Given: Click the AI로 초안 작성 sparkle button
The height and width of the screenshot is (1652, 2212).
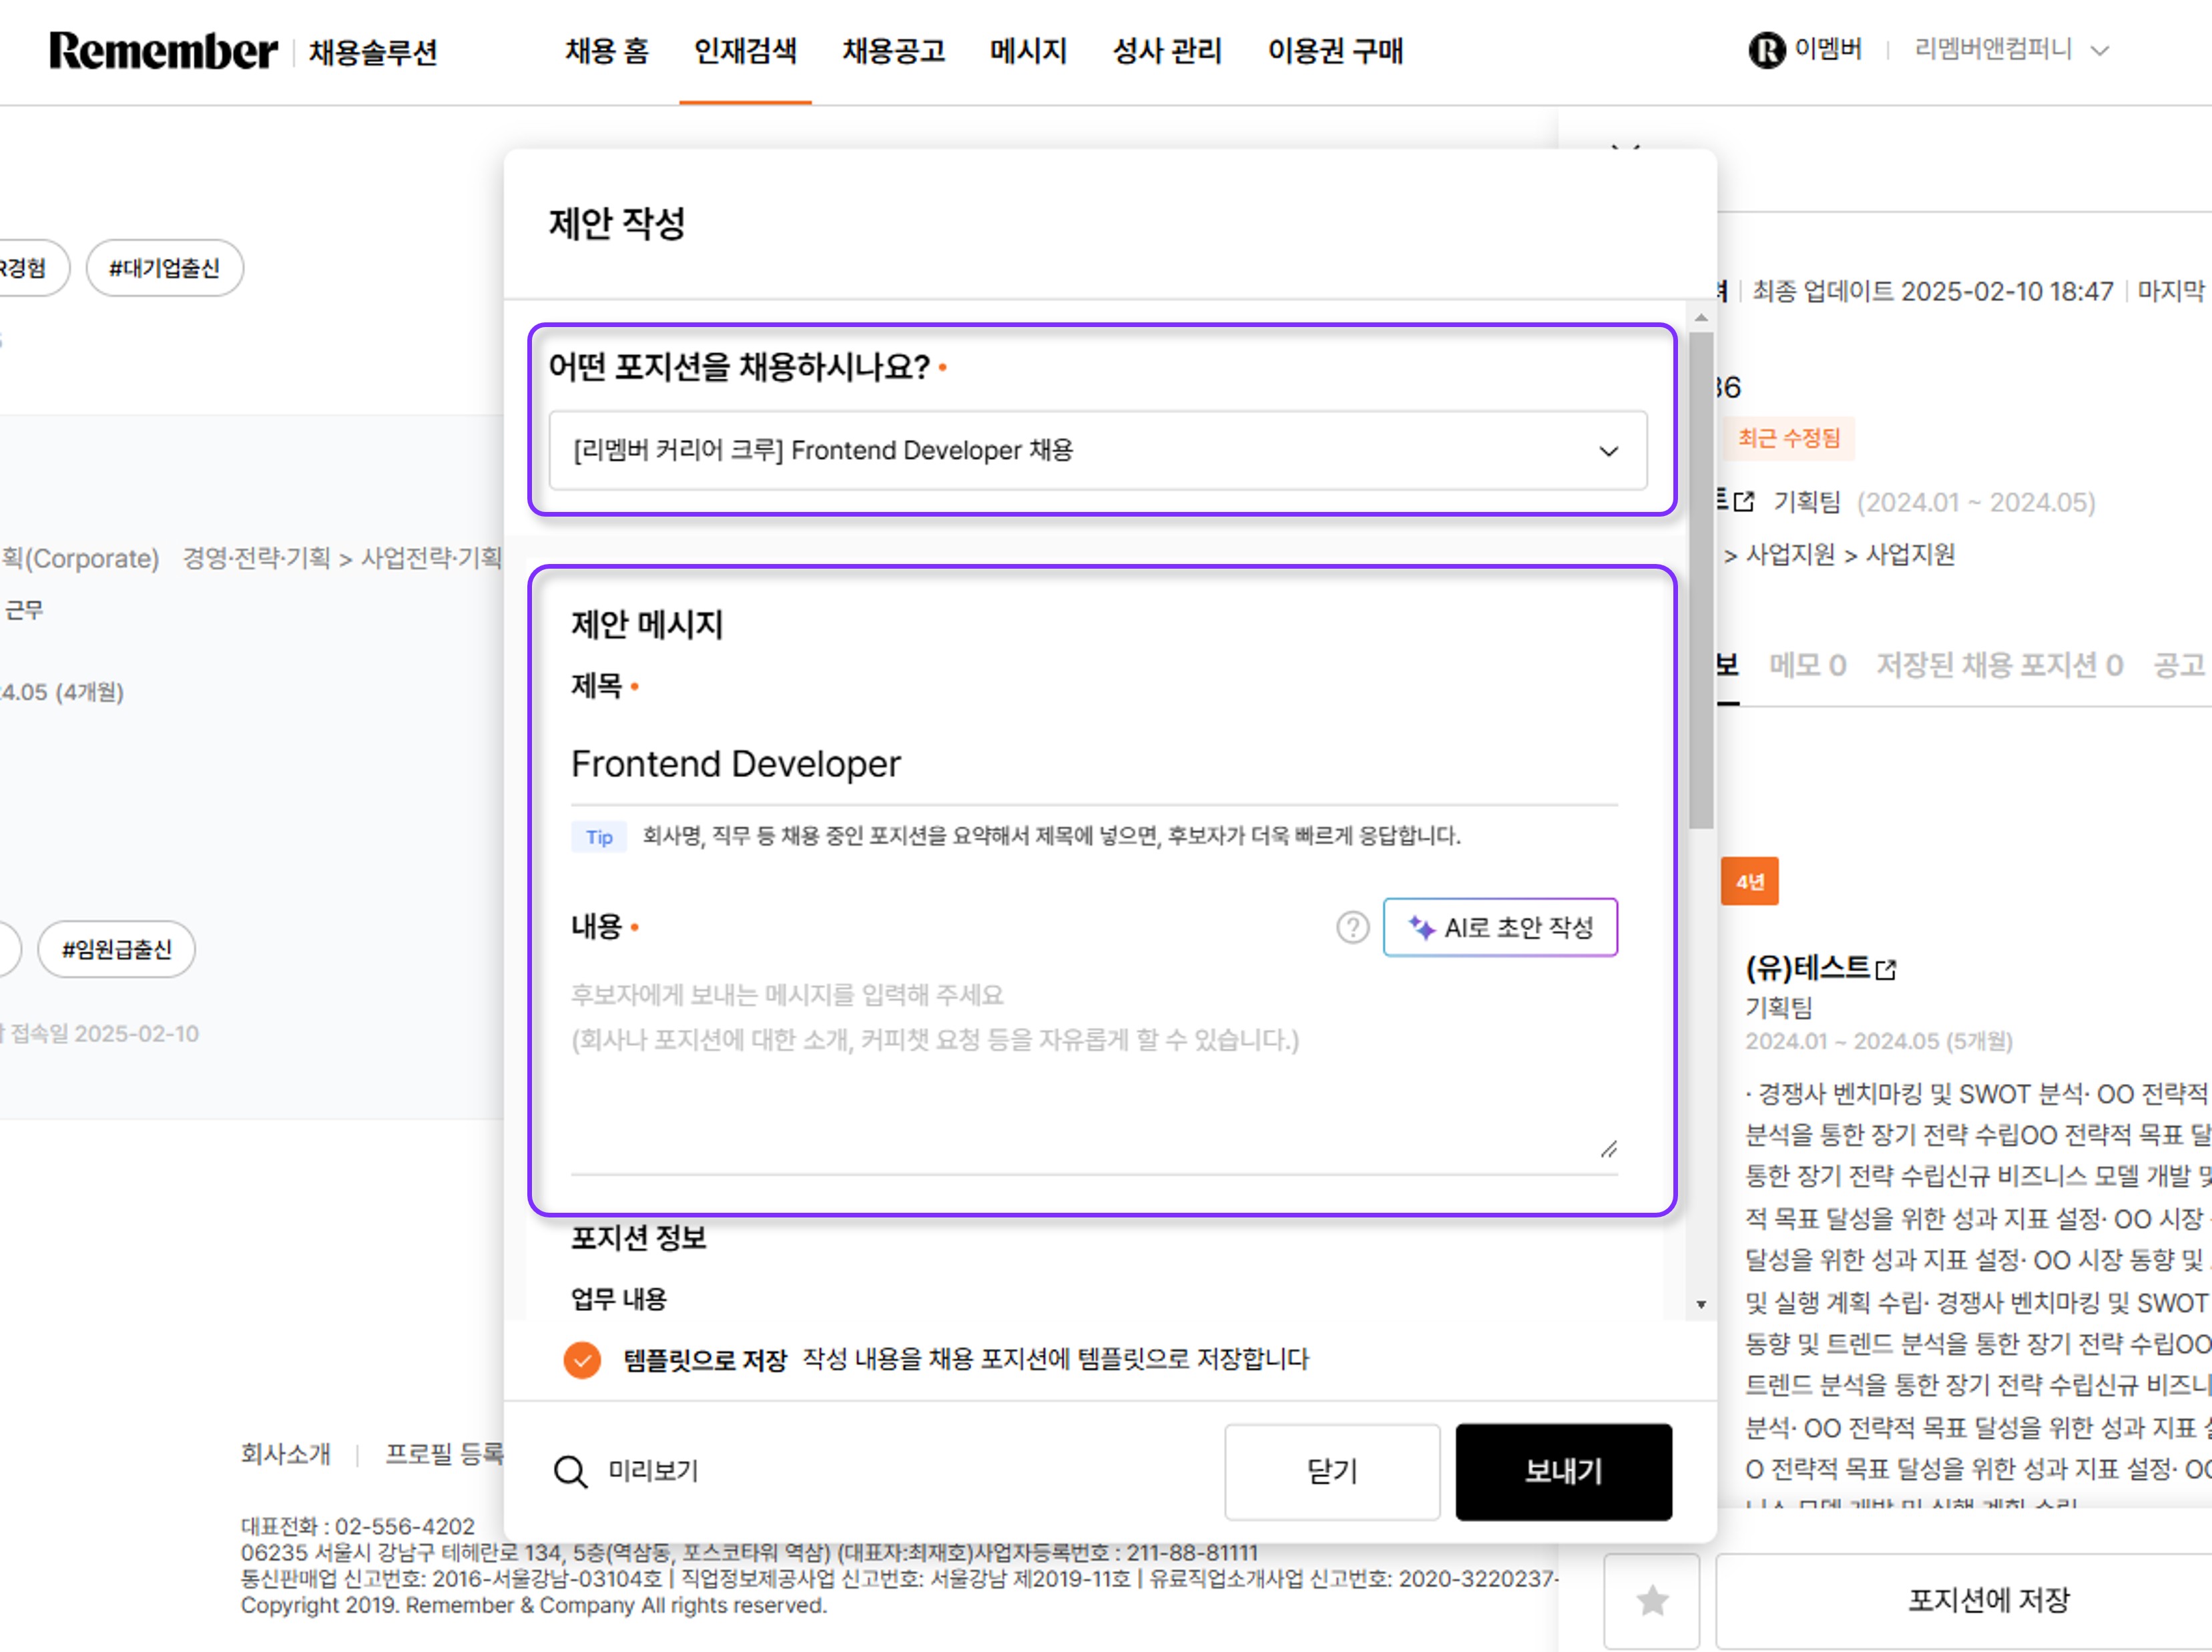Looking at the screenshot, I should 1499,928.
